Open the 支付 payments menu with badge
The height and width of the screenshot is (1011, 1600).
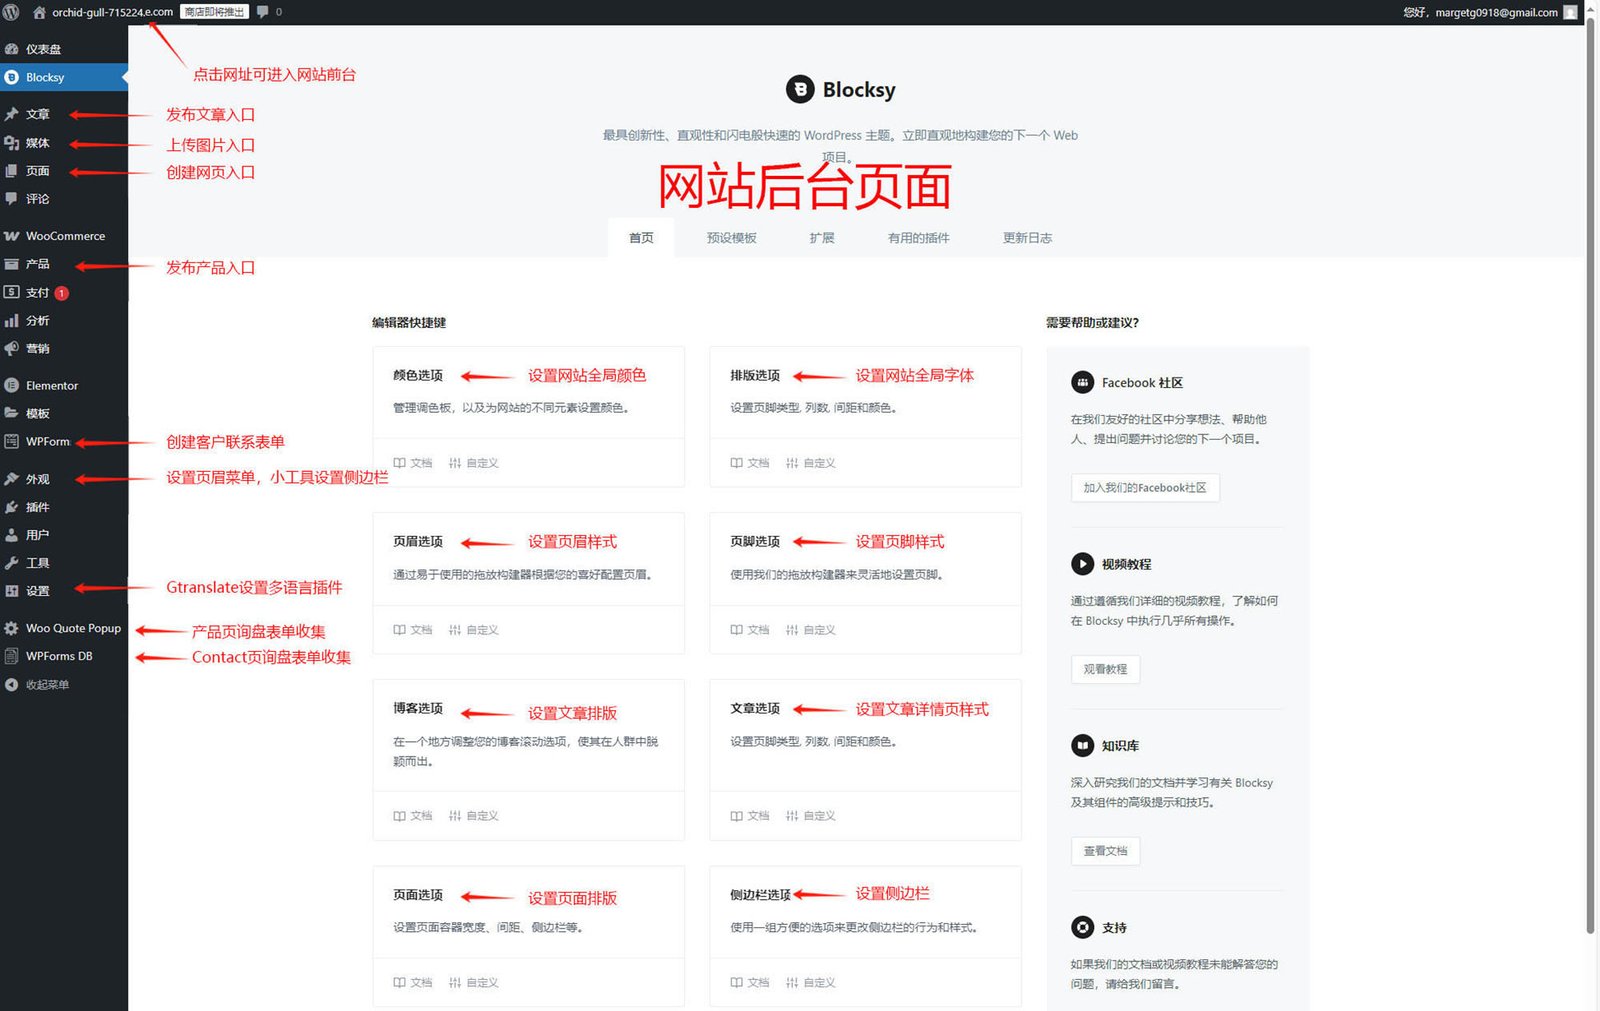[37, 293]
